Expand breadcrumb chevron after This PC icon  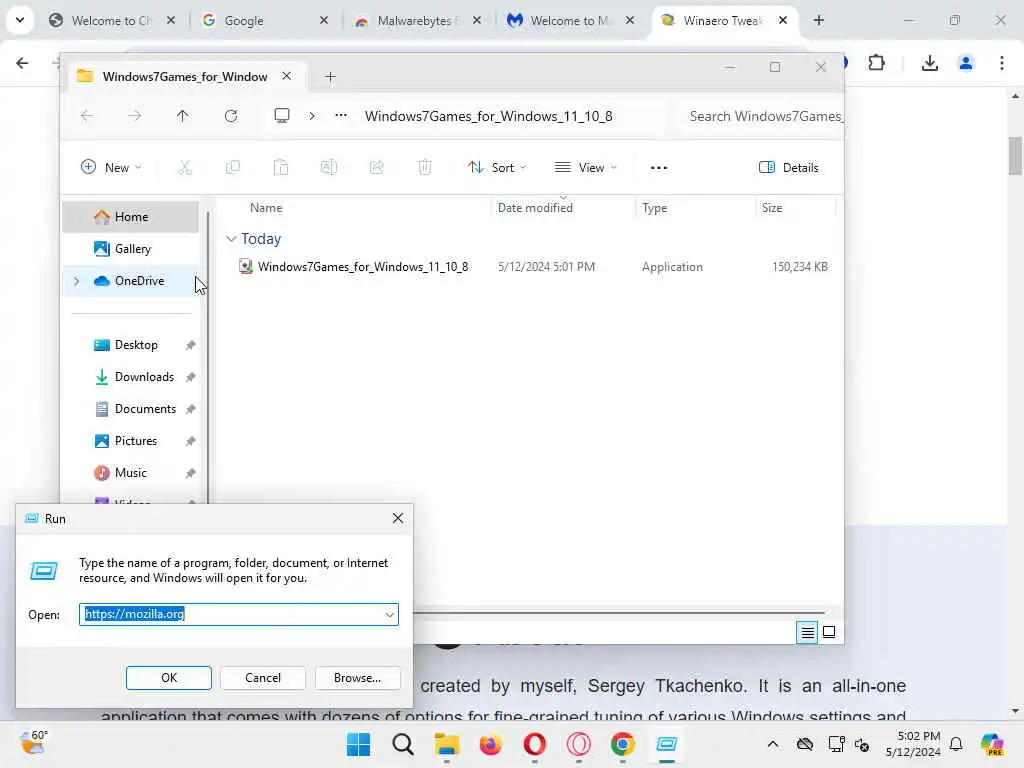[x=312, y=116]
